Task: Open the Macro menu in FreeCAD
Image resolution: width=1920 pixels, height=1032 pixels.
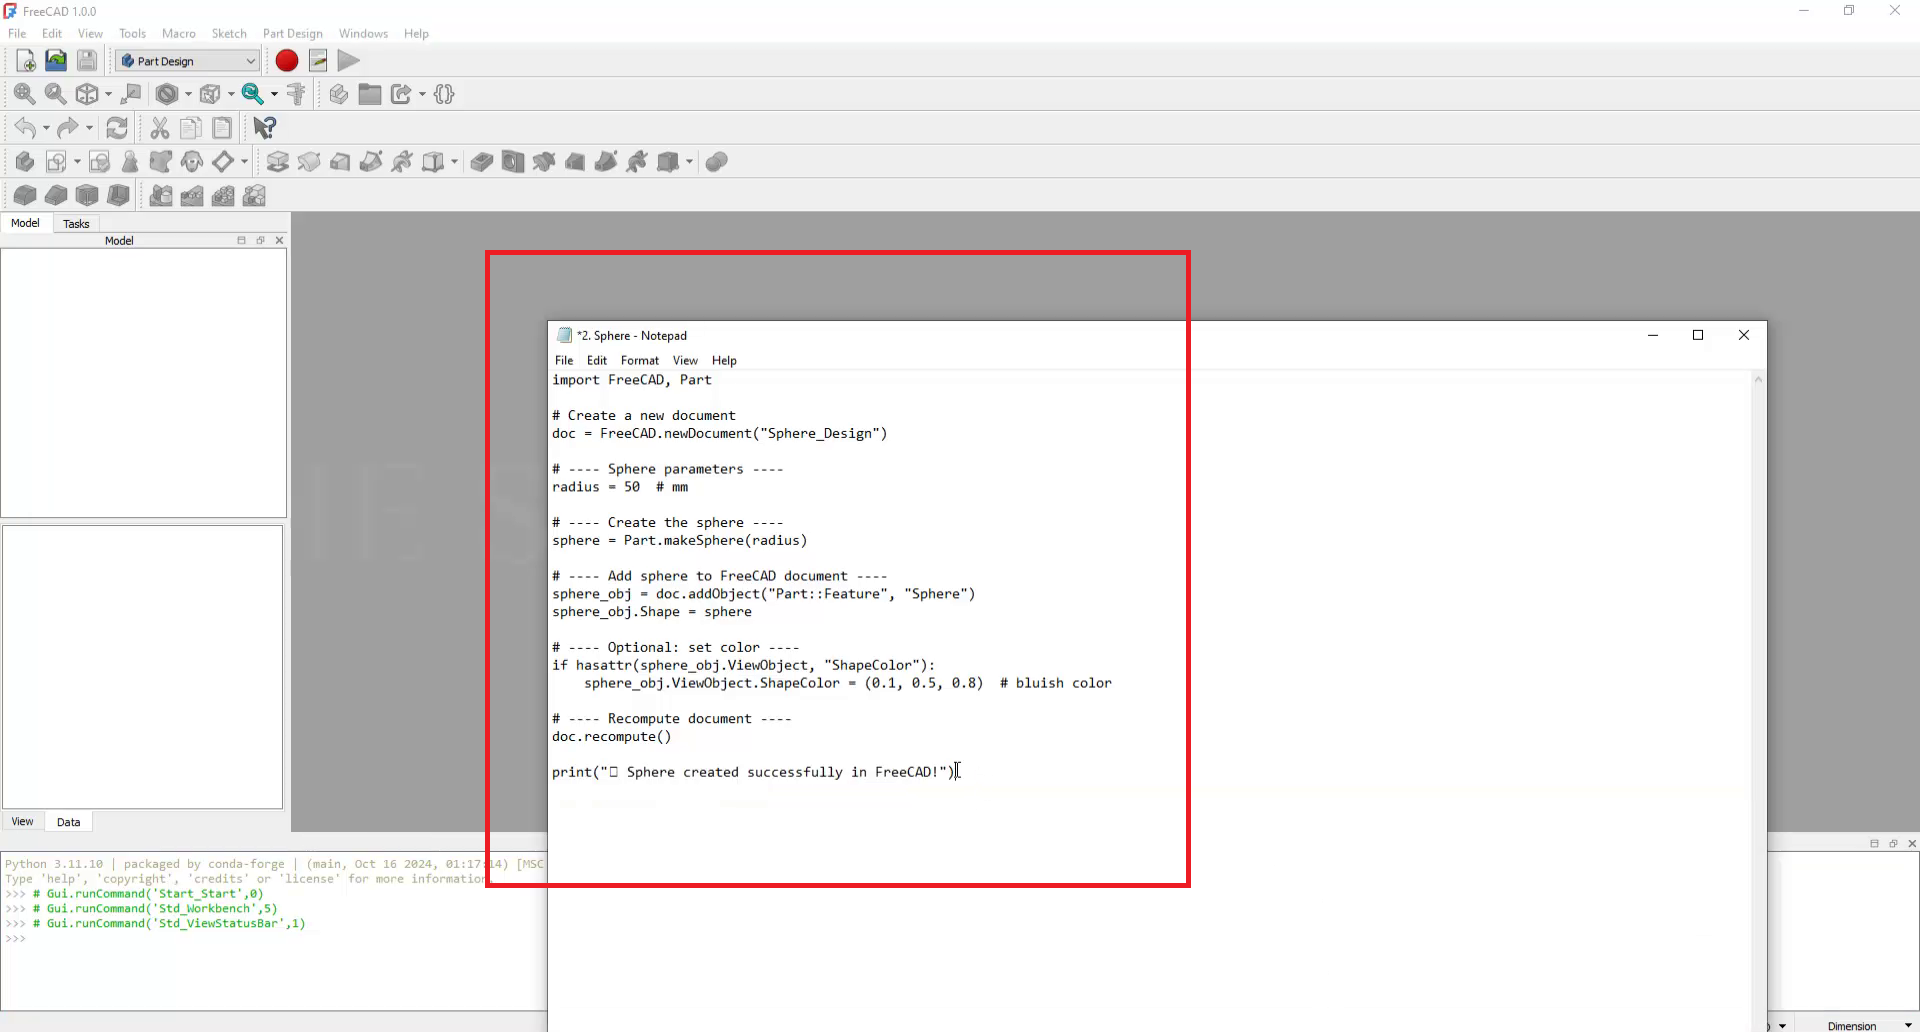Action: 178,33
